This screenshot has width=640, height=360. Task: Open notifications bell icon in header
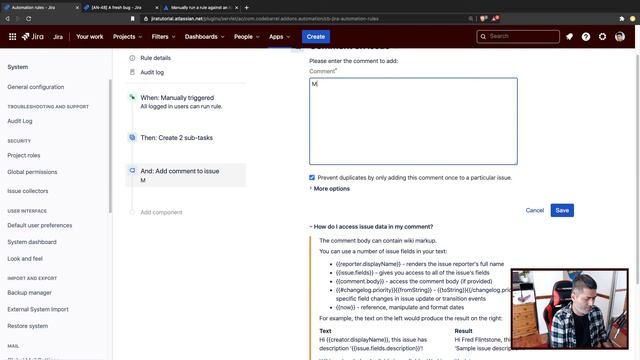pyautogui.click(x=569, y=37)
